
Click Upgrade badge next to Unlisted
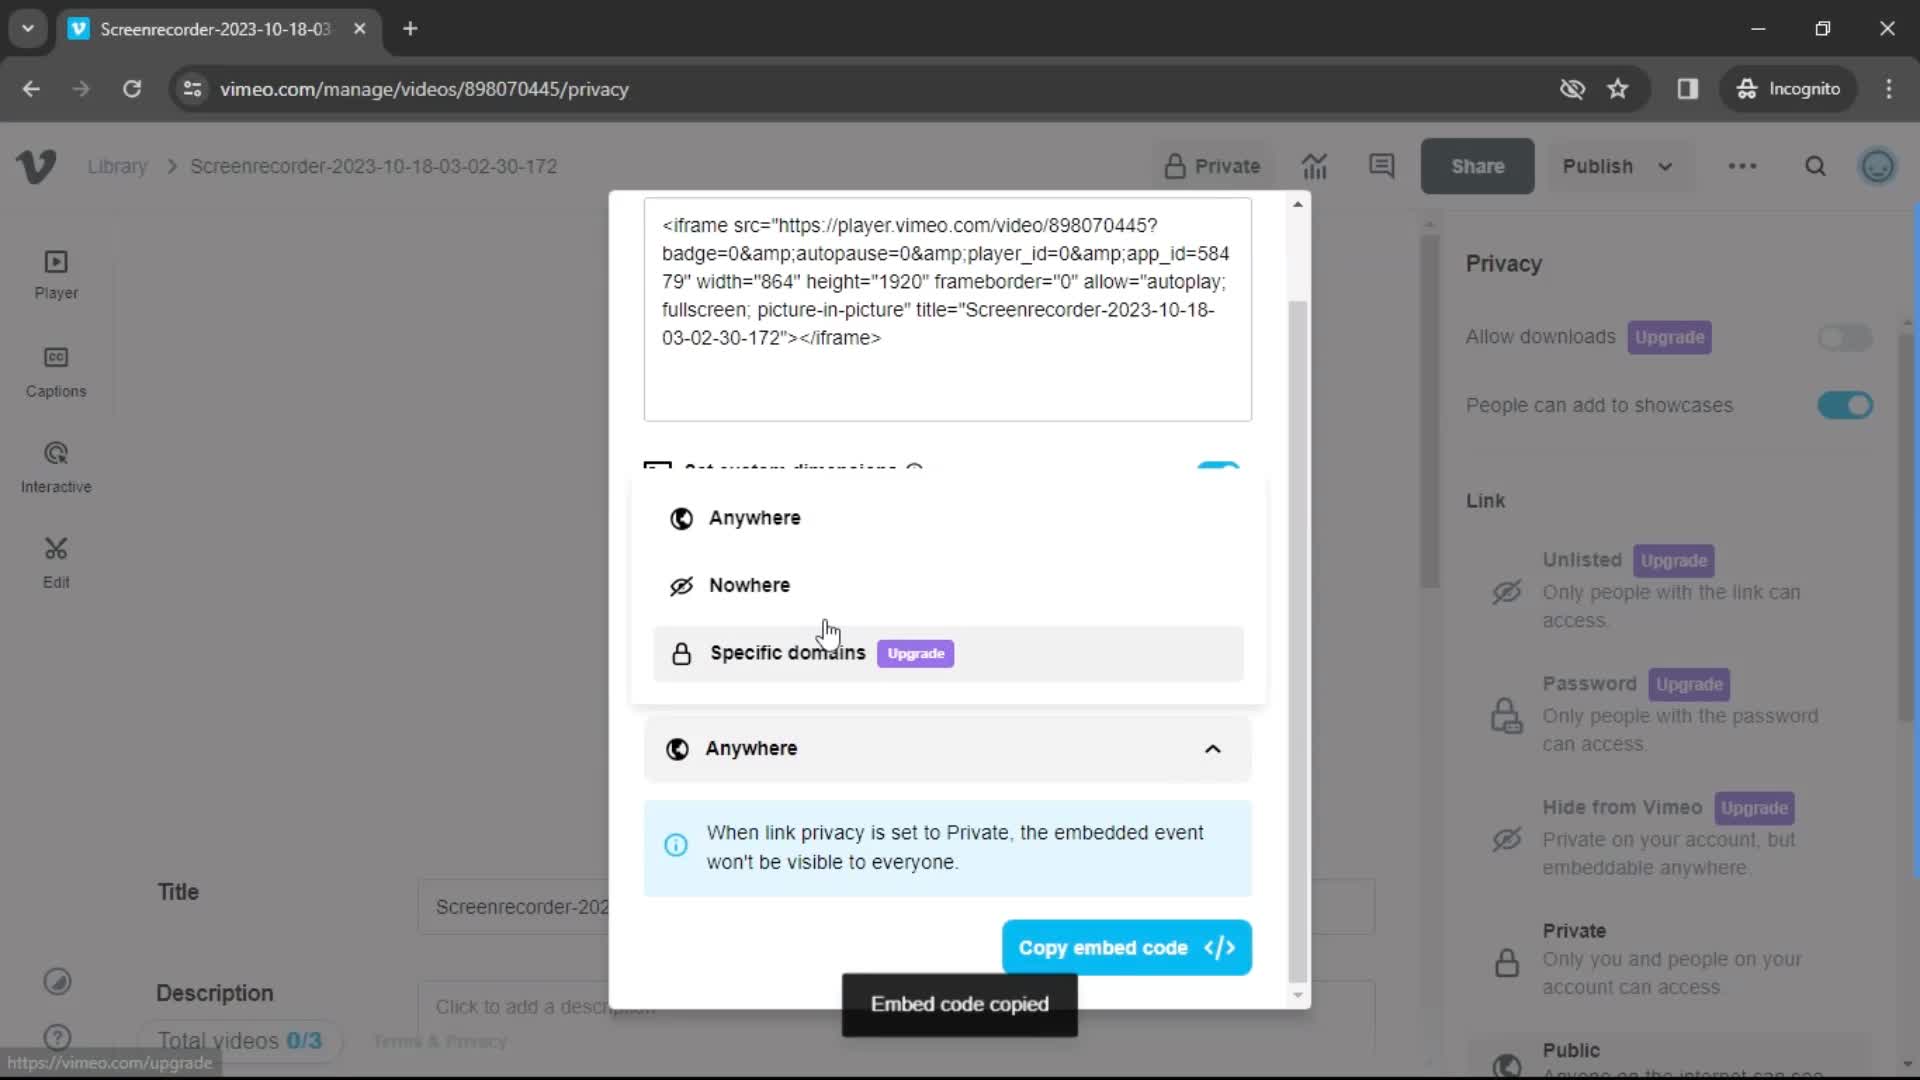1673,560
